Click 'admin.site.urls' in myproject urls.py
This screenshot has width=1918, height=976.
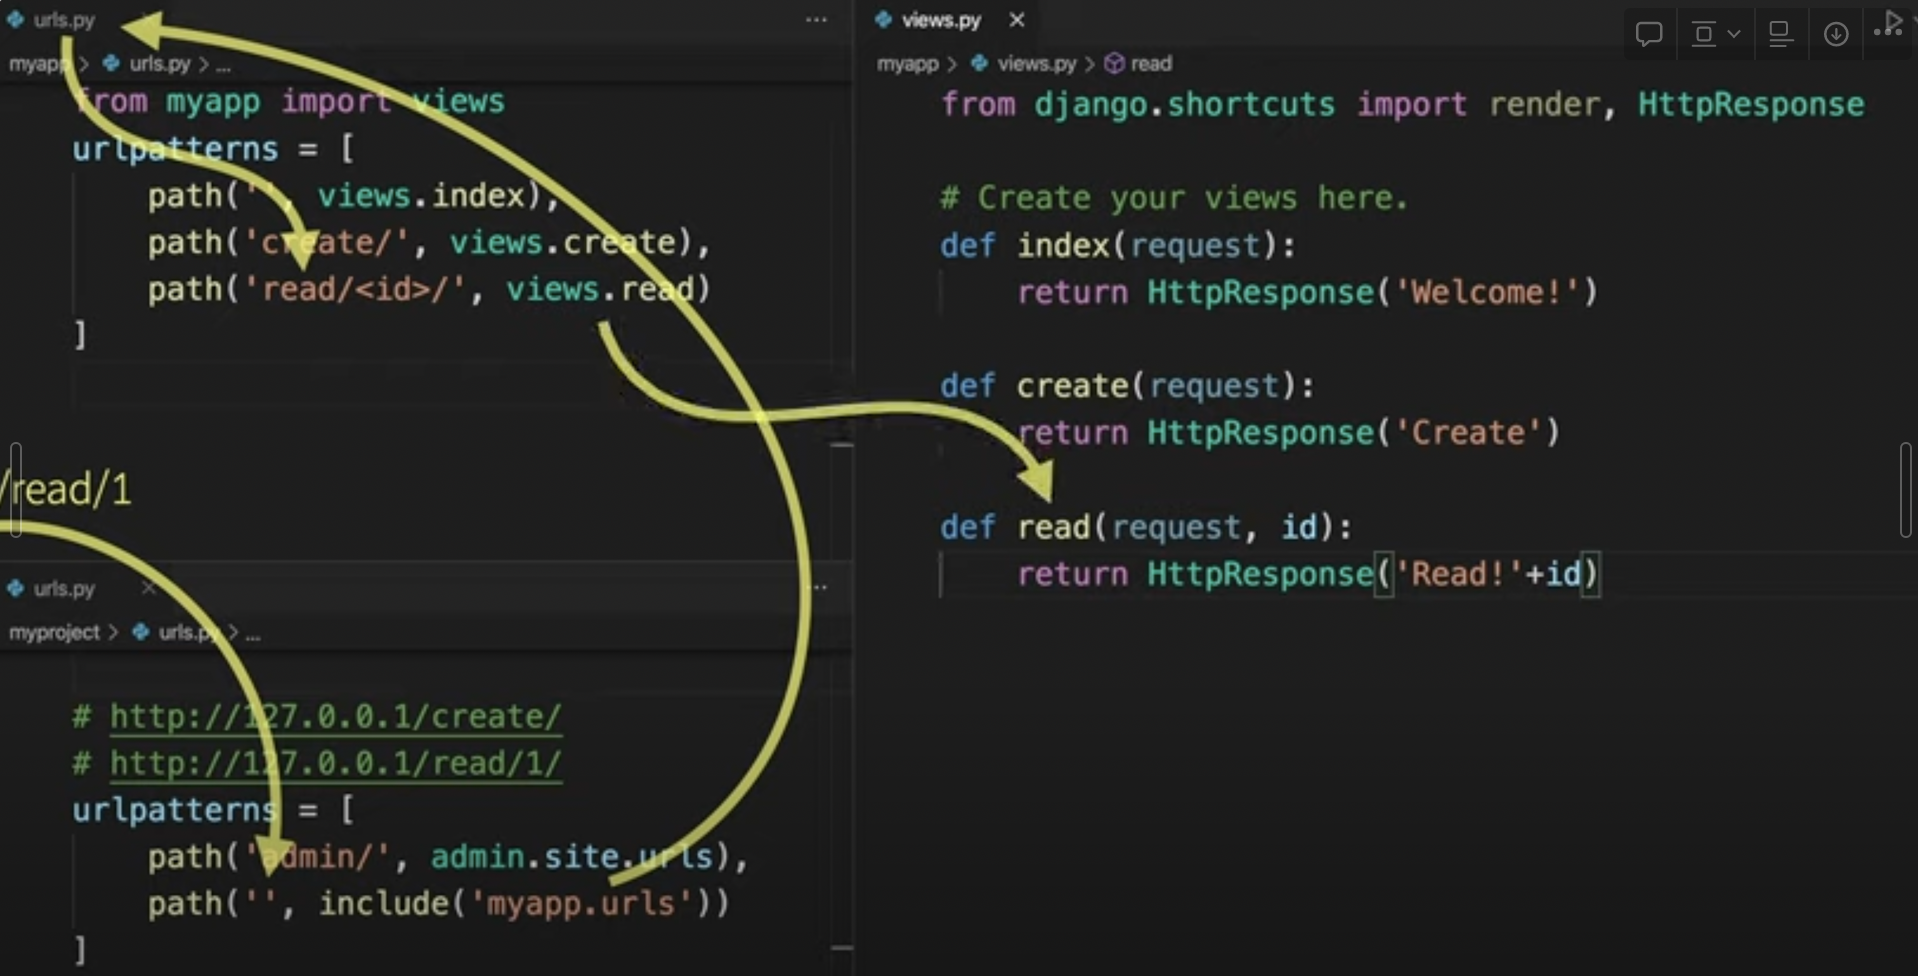tap(571, 857)
